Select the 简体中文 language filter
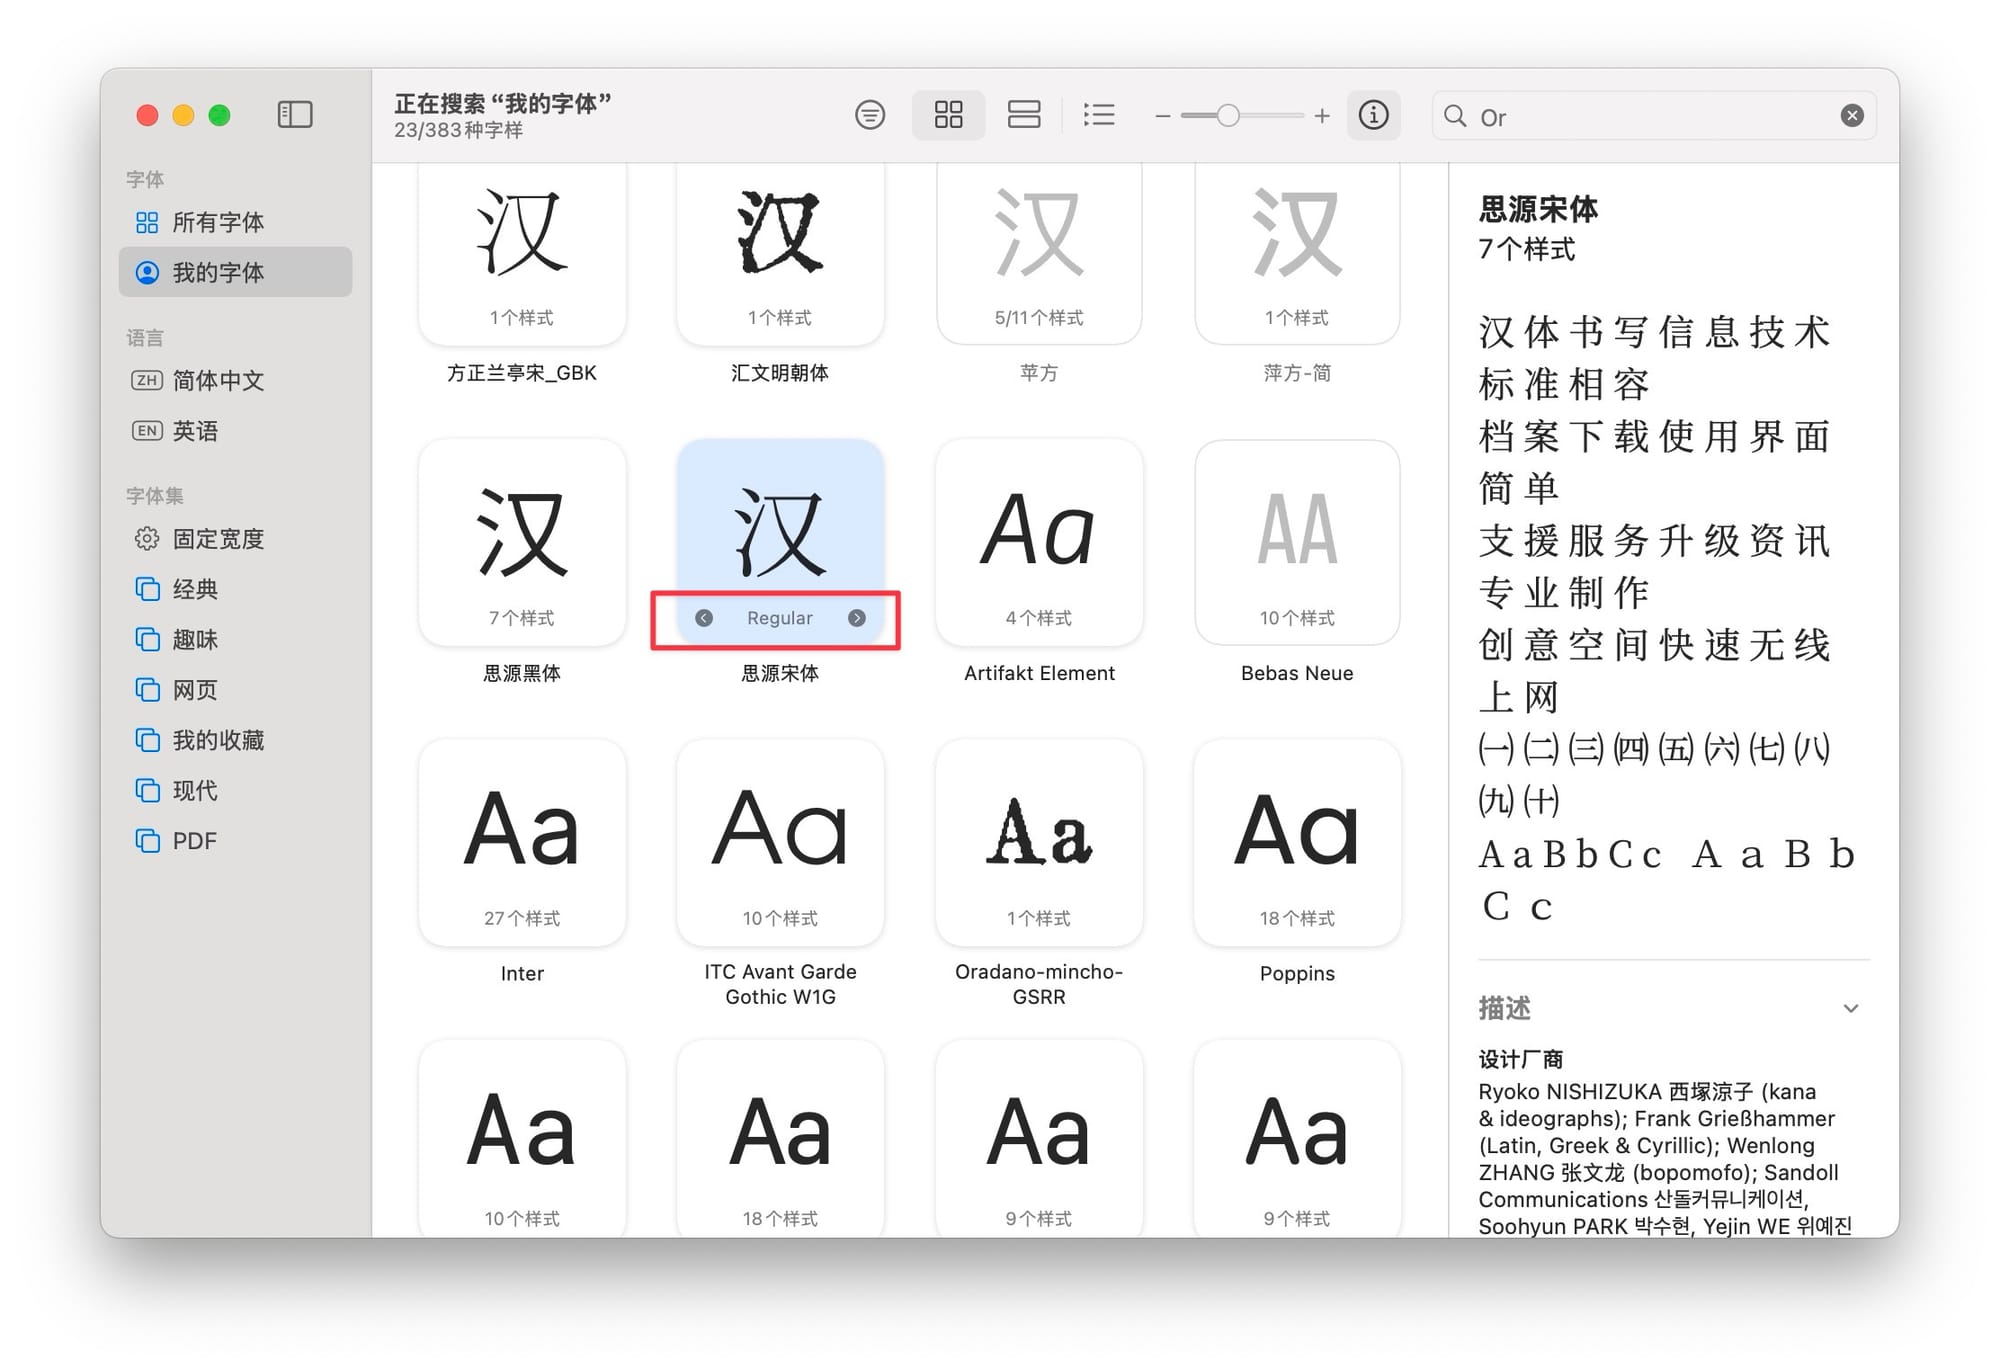The image size is (2000, 1371). tap(218, 380)
